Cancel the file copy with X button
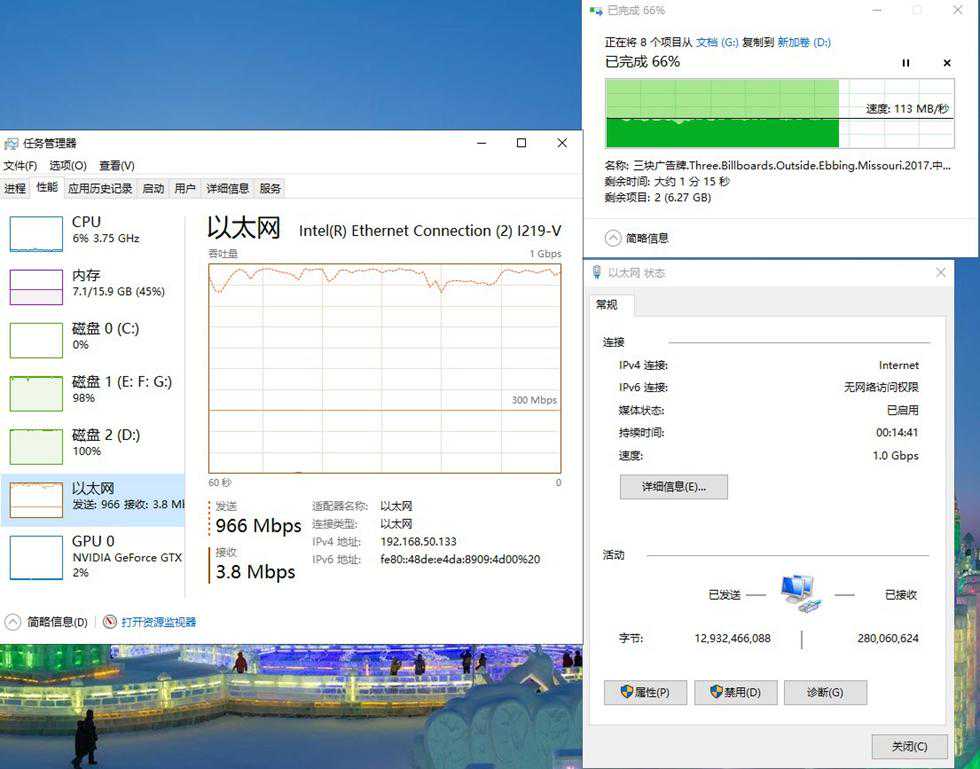980x769 pixels. tap(947, 63)
